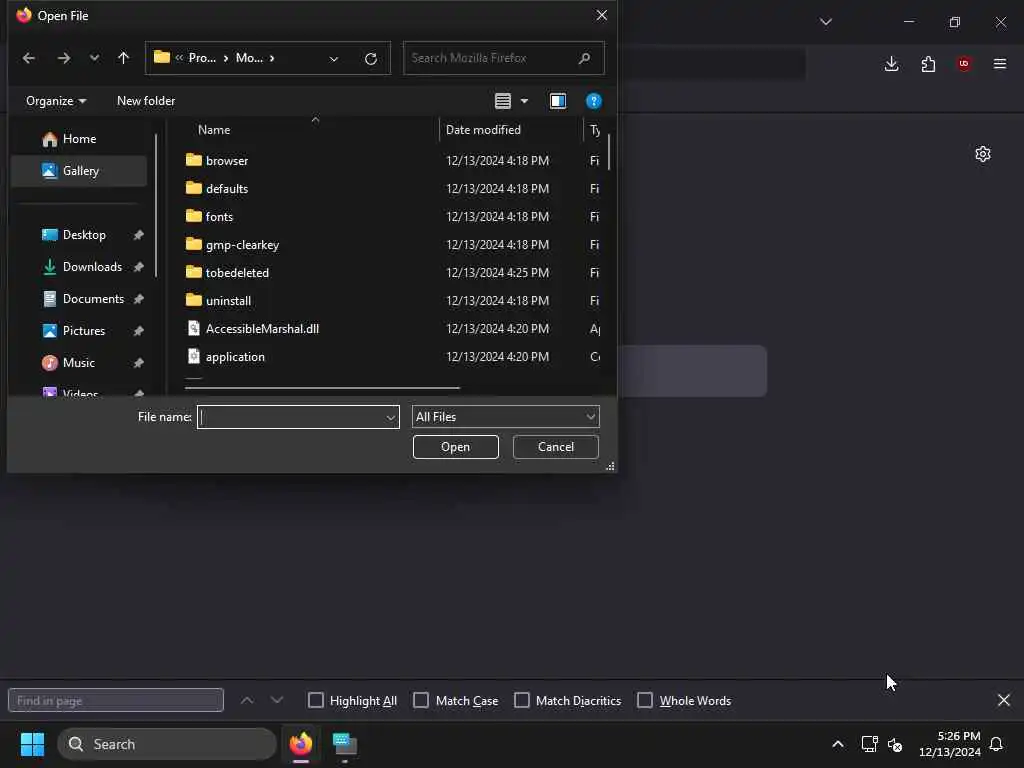Jump to previous find match
The height and width of the screenshot is (768, 1024).
[x=247, y=700]
